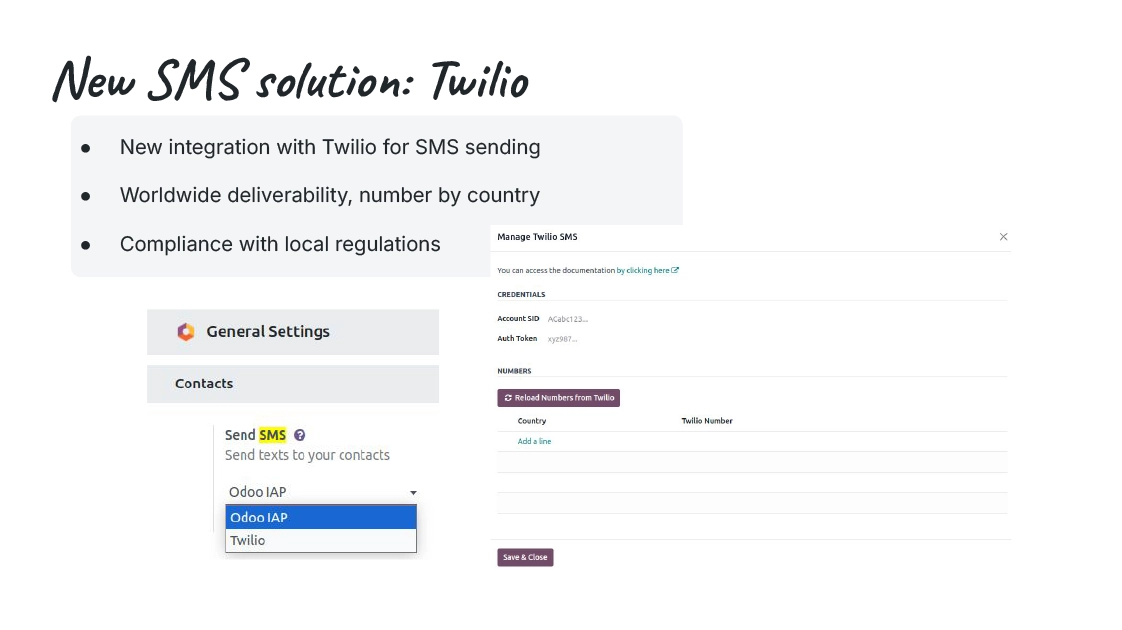Open the Odoo IAP provider combo box
Viewport: 1122px width, 630px height.
tap(321, 492)
